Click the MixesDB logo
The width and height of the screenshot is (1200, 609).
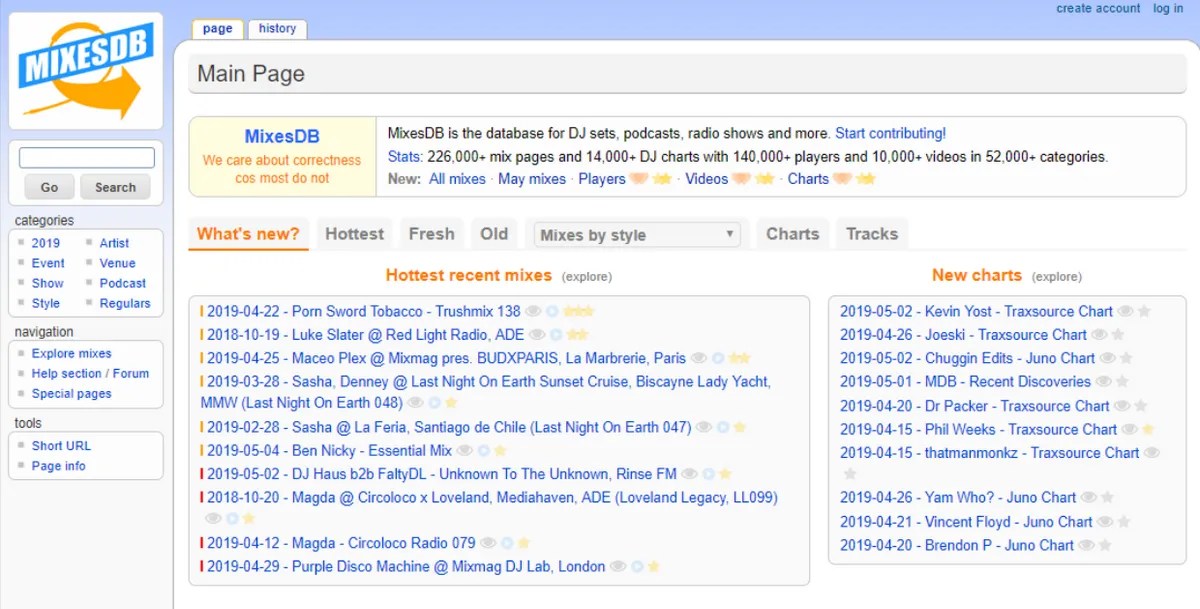coord(85,69)
